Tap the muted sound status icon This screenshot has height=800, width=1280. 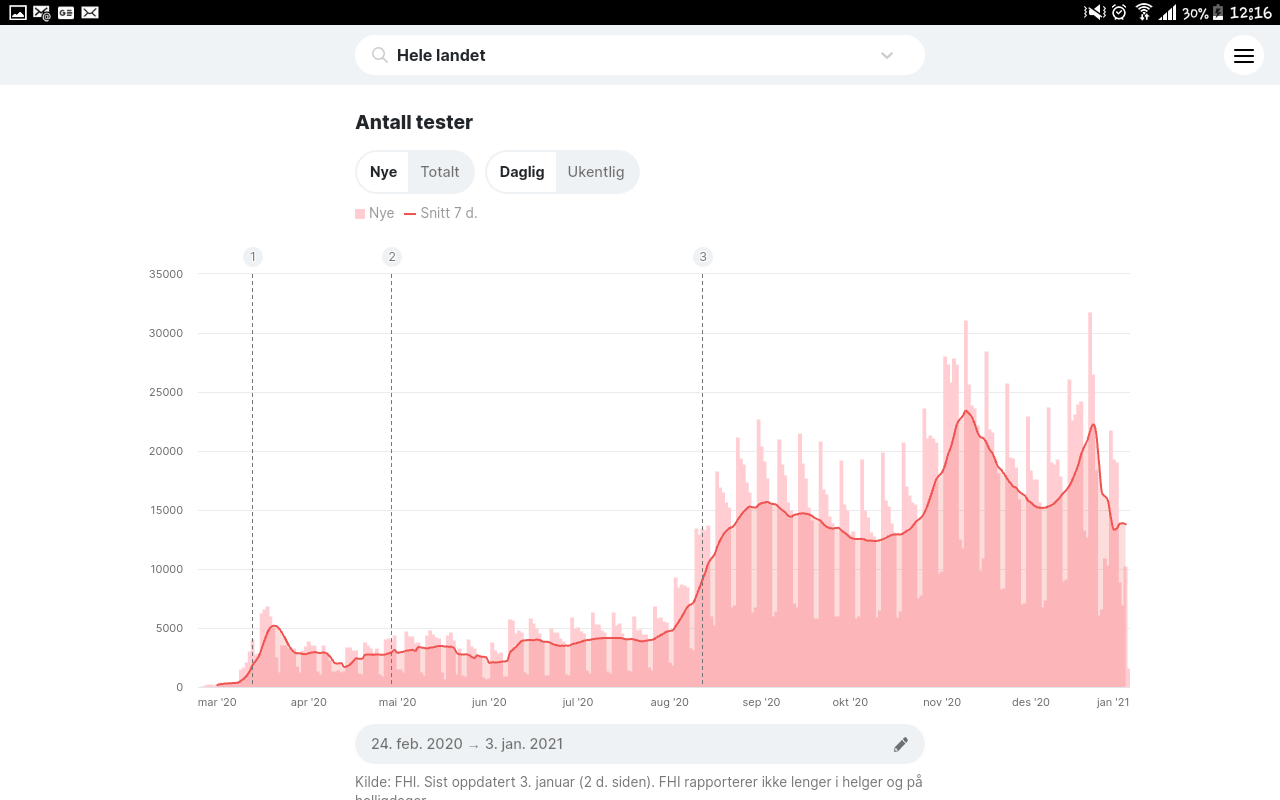coord(1094,12)
